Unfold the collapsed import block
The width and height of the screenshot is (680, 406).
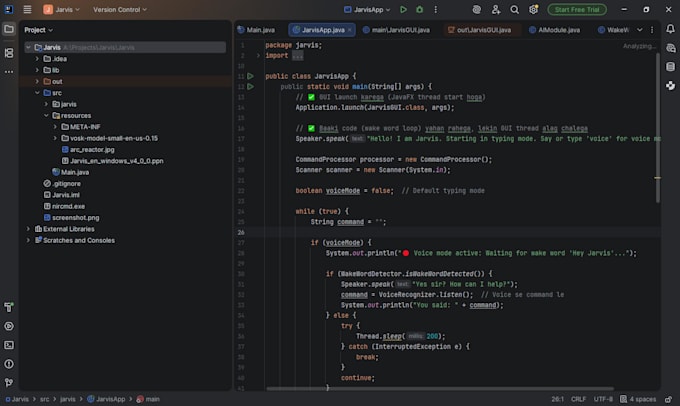258,56
